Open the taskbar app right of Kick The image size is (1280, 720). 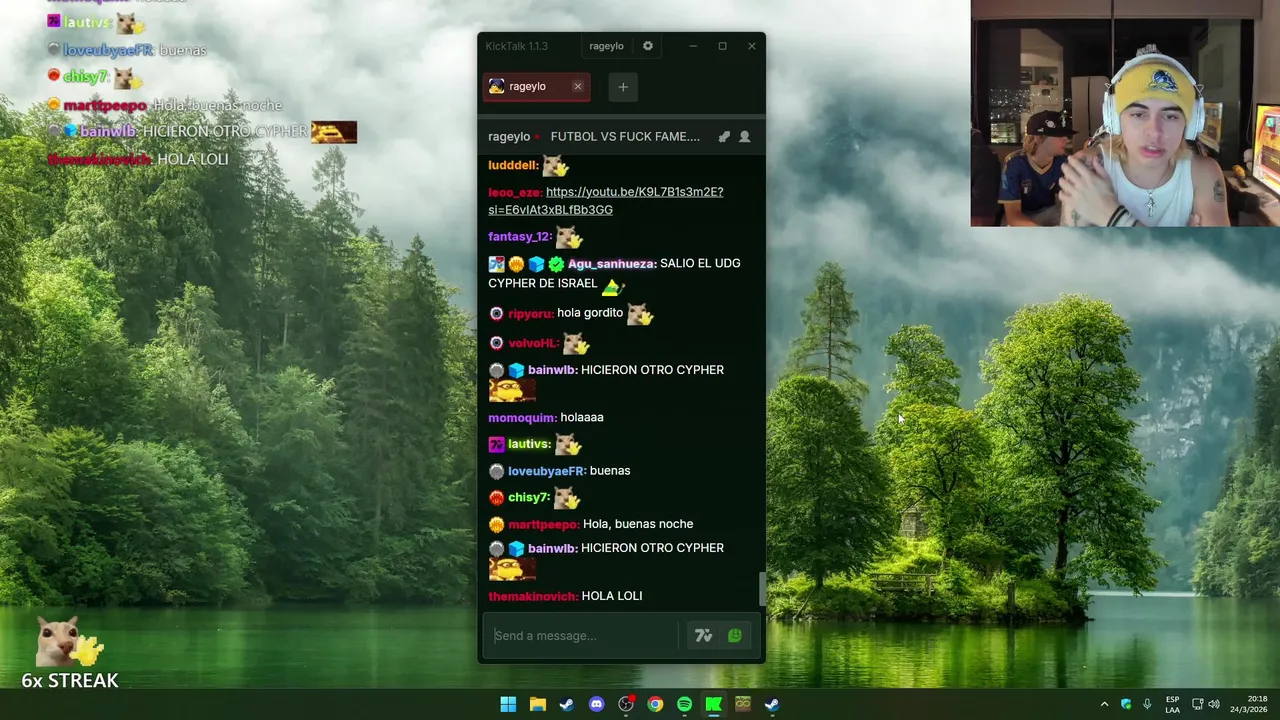743,704
